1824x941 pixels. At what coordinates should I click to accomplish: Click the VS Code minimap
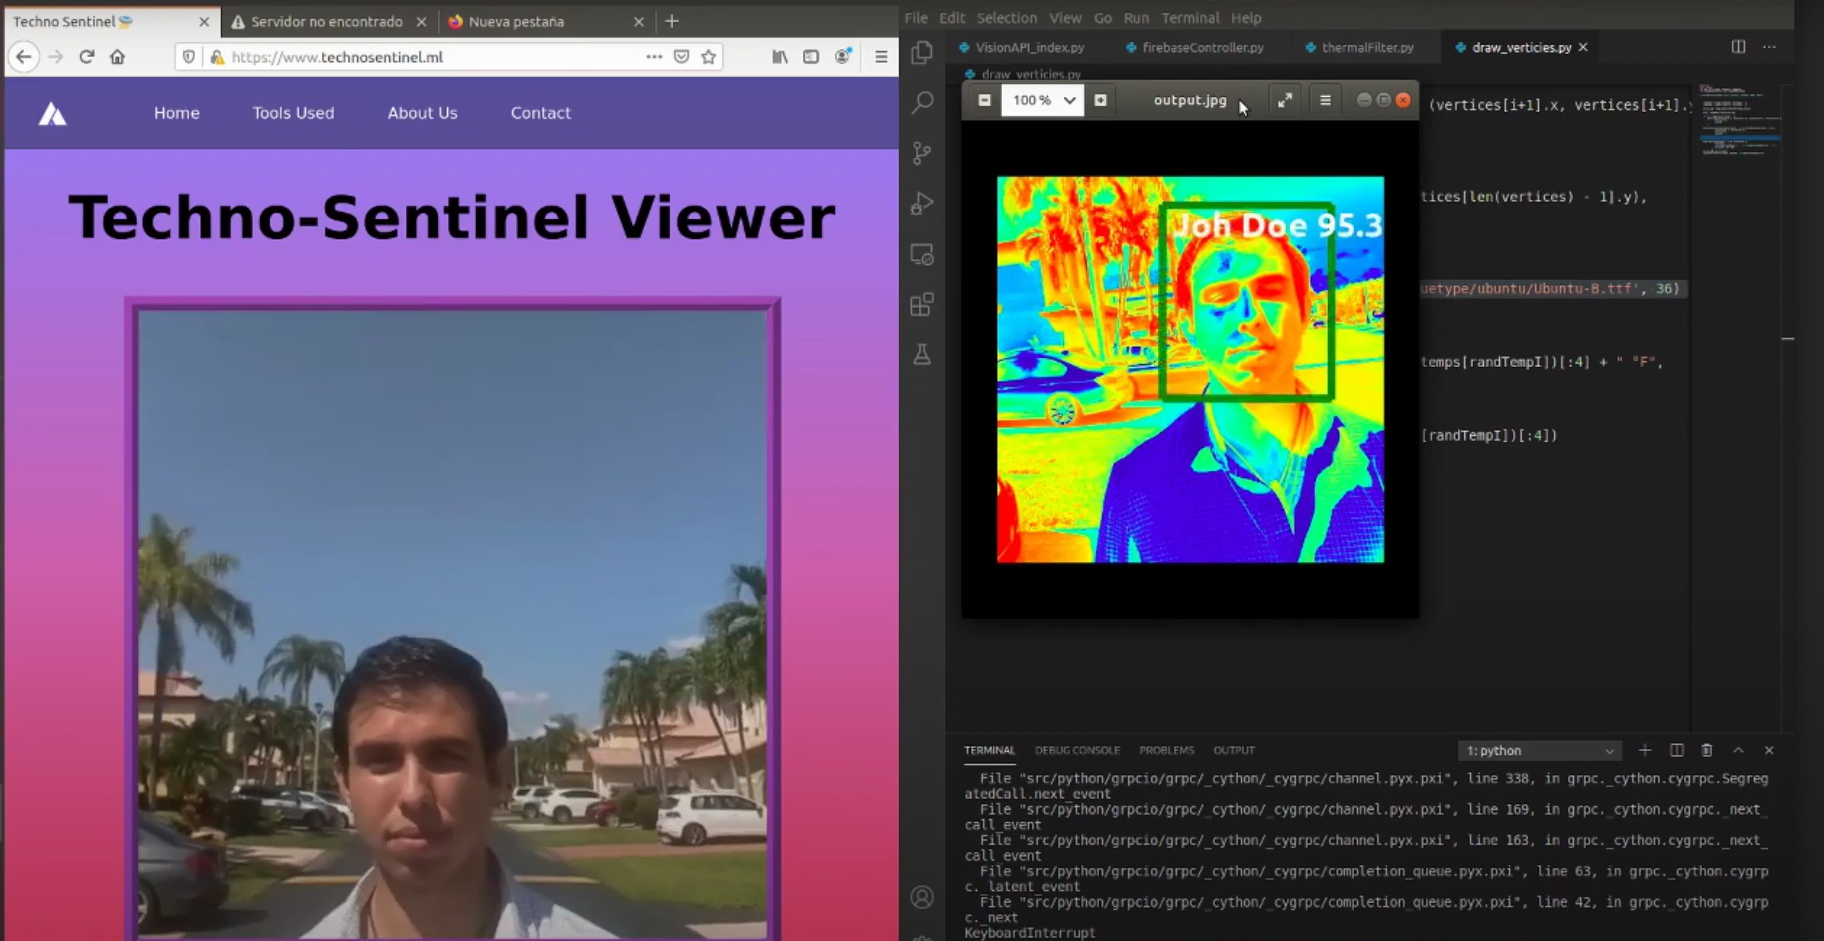coord(1740,120)
